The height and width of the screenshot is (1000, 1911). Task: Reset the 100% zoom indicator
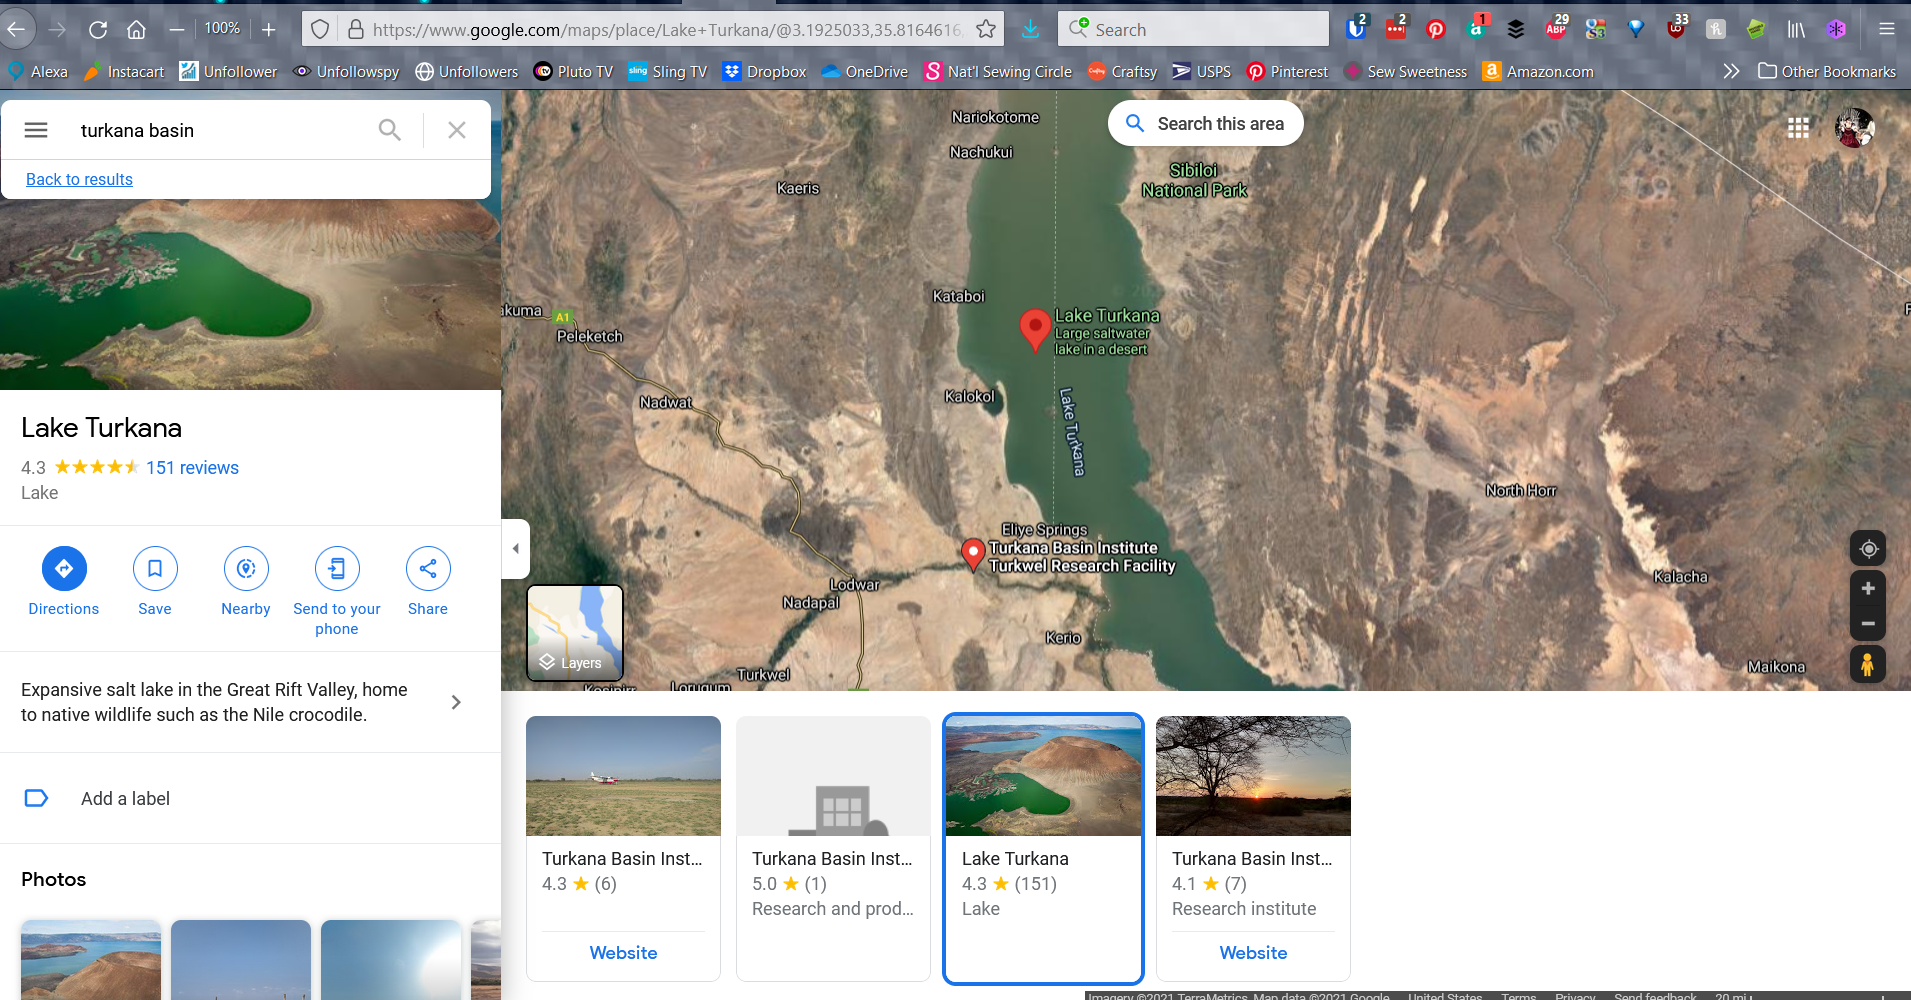tap(222, 28)
